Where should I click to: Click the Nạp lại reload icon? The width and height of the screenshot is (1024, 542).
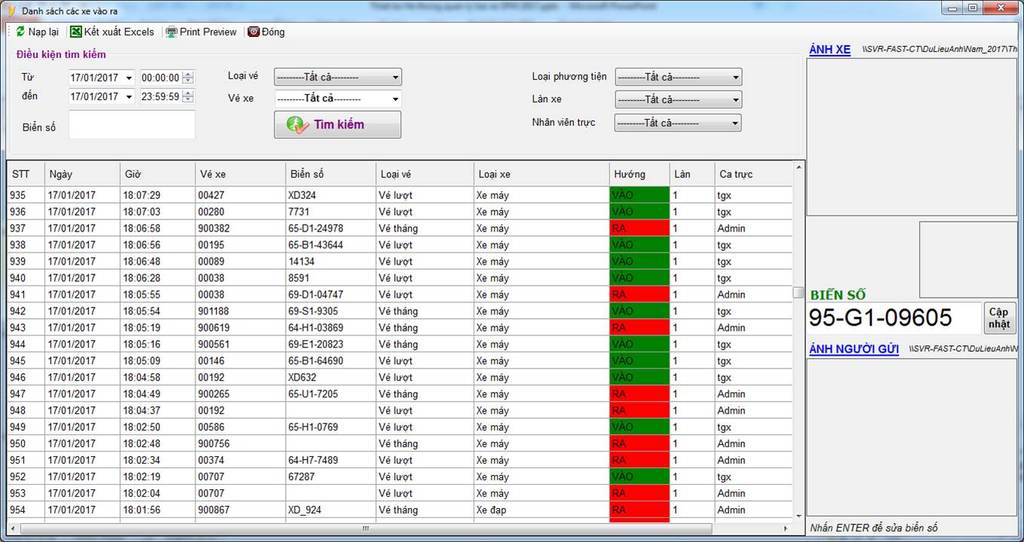point(21,32)
